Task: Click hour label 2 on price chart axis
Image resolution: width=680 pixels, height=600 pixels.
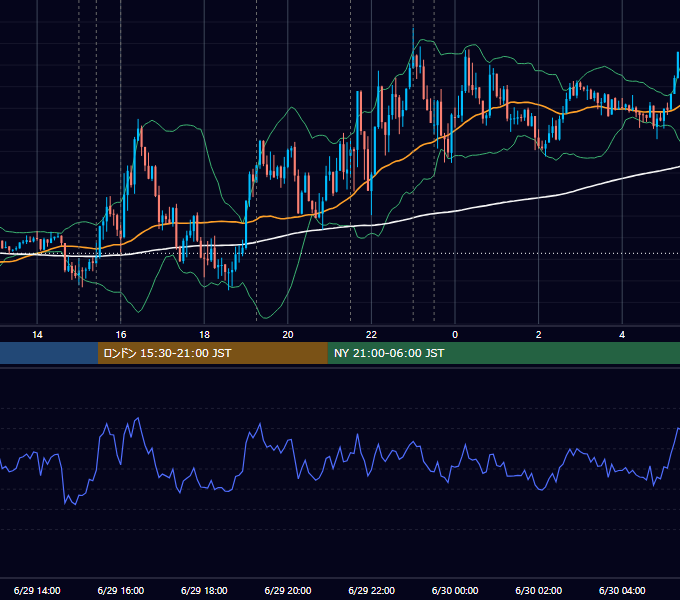Action: coord(539,335)
